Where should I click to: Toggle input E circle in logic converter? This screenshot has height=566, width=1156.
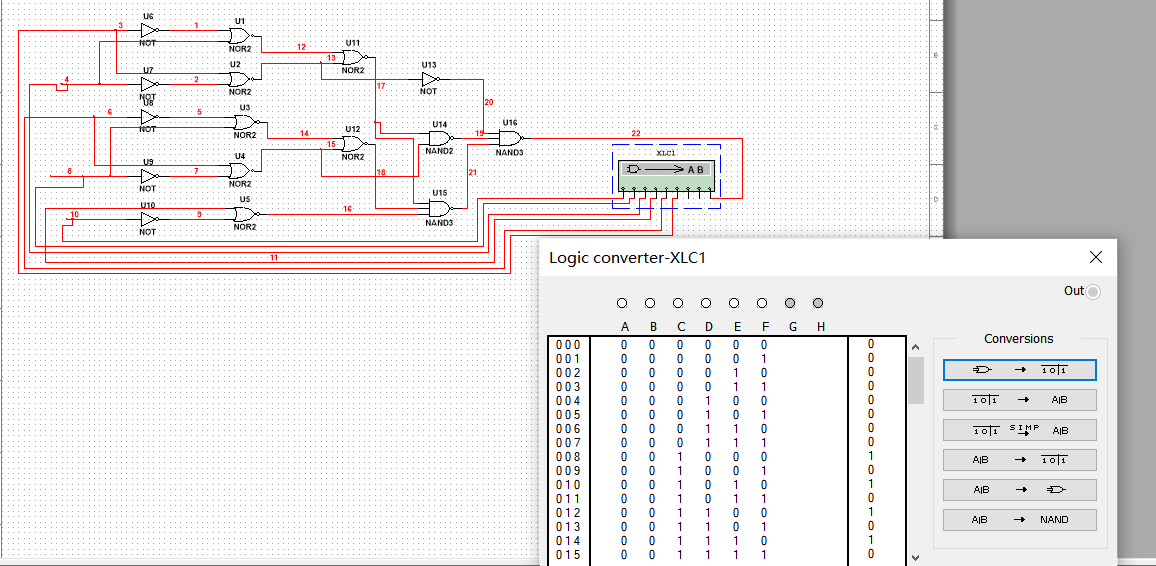[x=734, y=303]
